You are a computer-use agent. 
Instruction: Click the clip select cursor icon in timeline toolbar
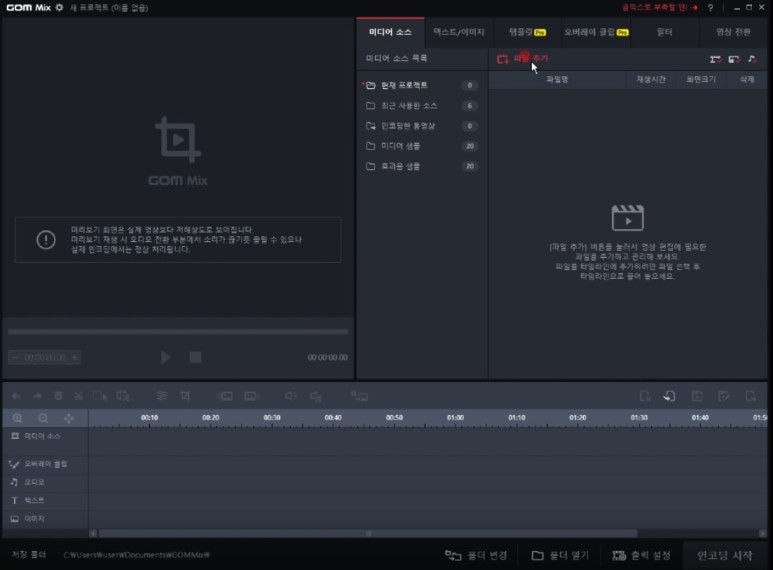(x=100, y=396)
